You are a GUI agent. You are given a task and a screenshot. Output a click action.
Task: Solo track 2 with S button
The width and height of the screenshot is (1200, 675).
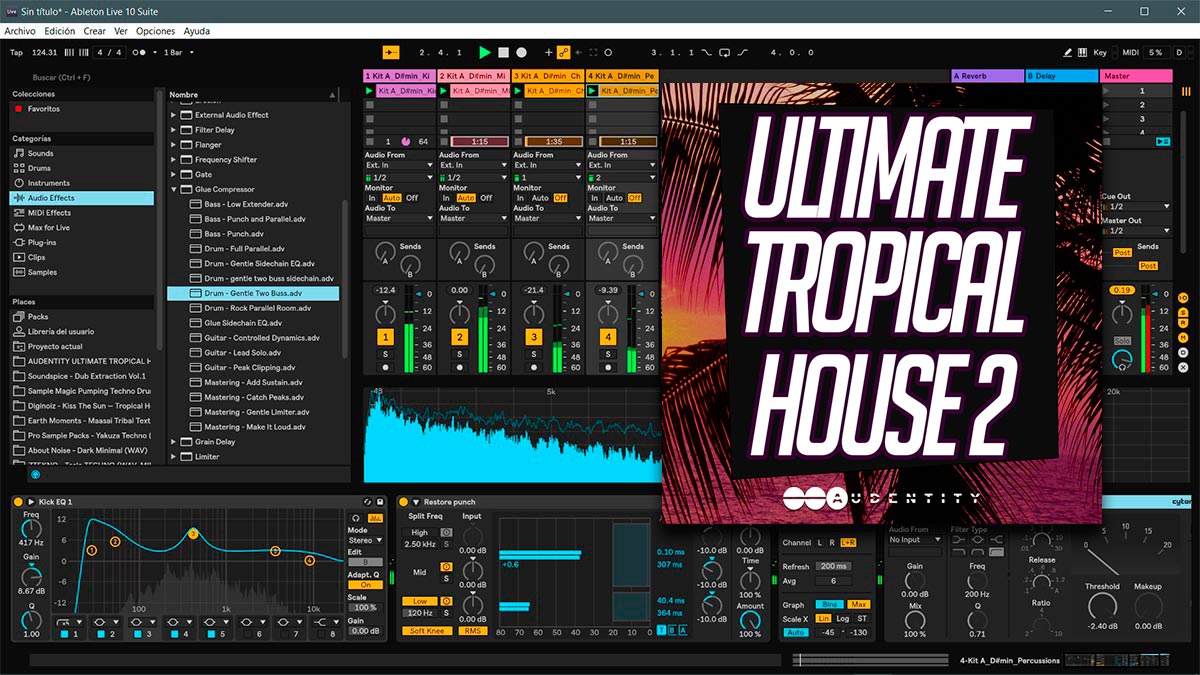coord(460,354)
